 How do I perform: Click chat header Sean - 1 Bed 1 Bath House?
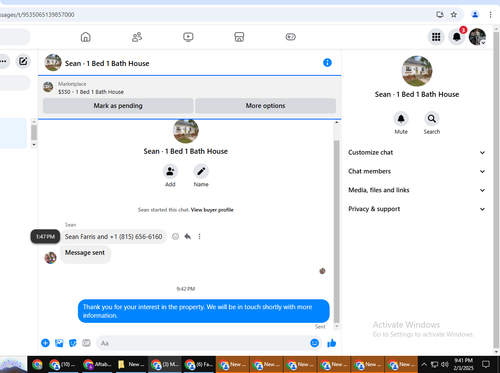107,63
